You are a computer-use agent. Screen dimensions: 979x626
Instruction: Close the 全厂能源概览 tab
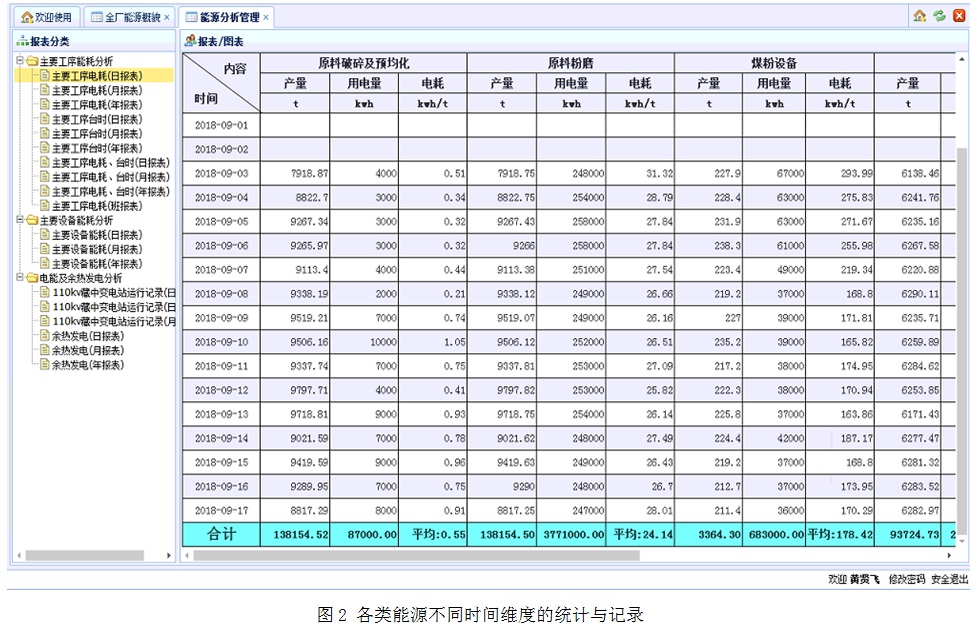(x=166, y=18)
